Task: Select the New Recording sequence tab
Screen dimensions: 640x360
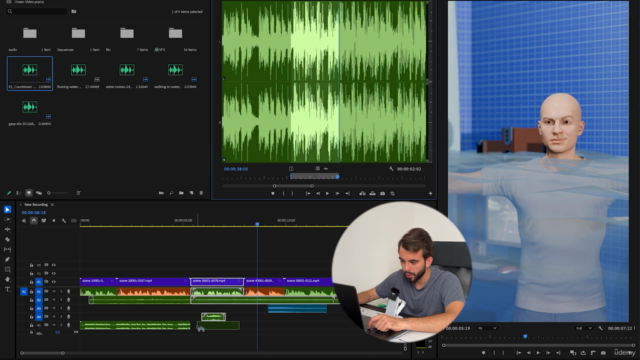Action: (36, 204)
